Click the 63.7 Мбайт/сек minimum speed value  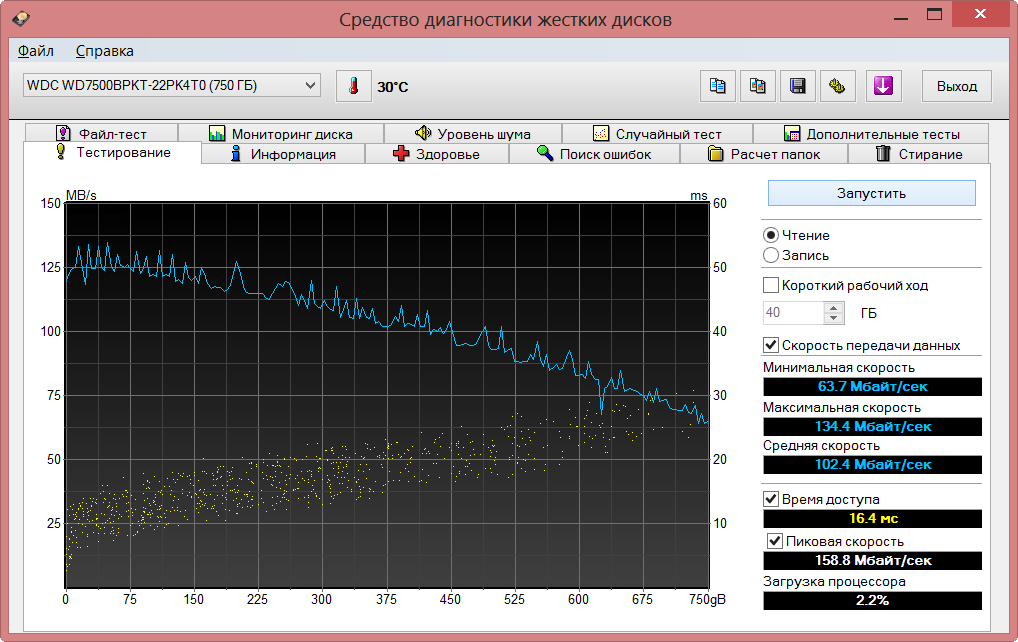click(x=872, y=386)
